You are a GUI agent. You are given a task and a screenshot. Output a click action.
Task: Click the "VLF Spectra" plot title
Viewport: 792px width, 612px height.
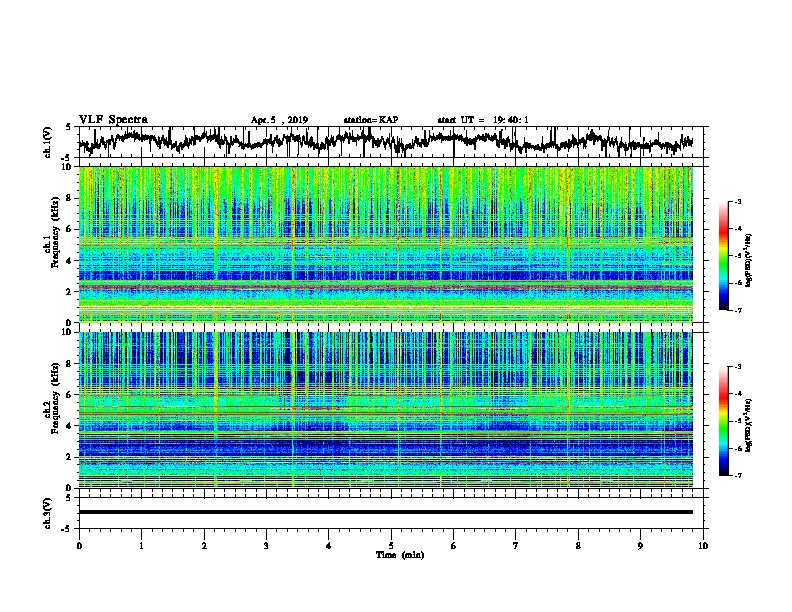[113, 119]
